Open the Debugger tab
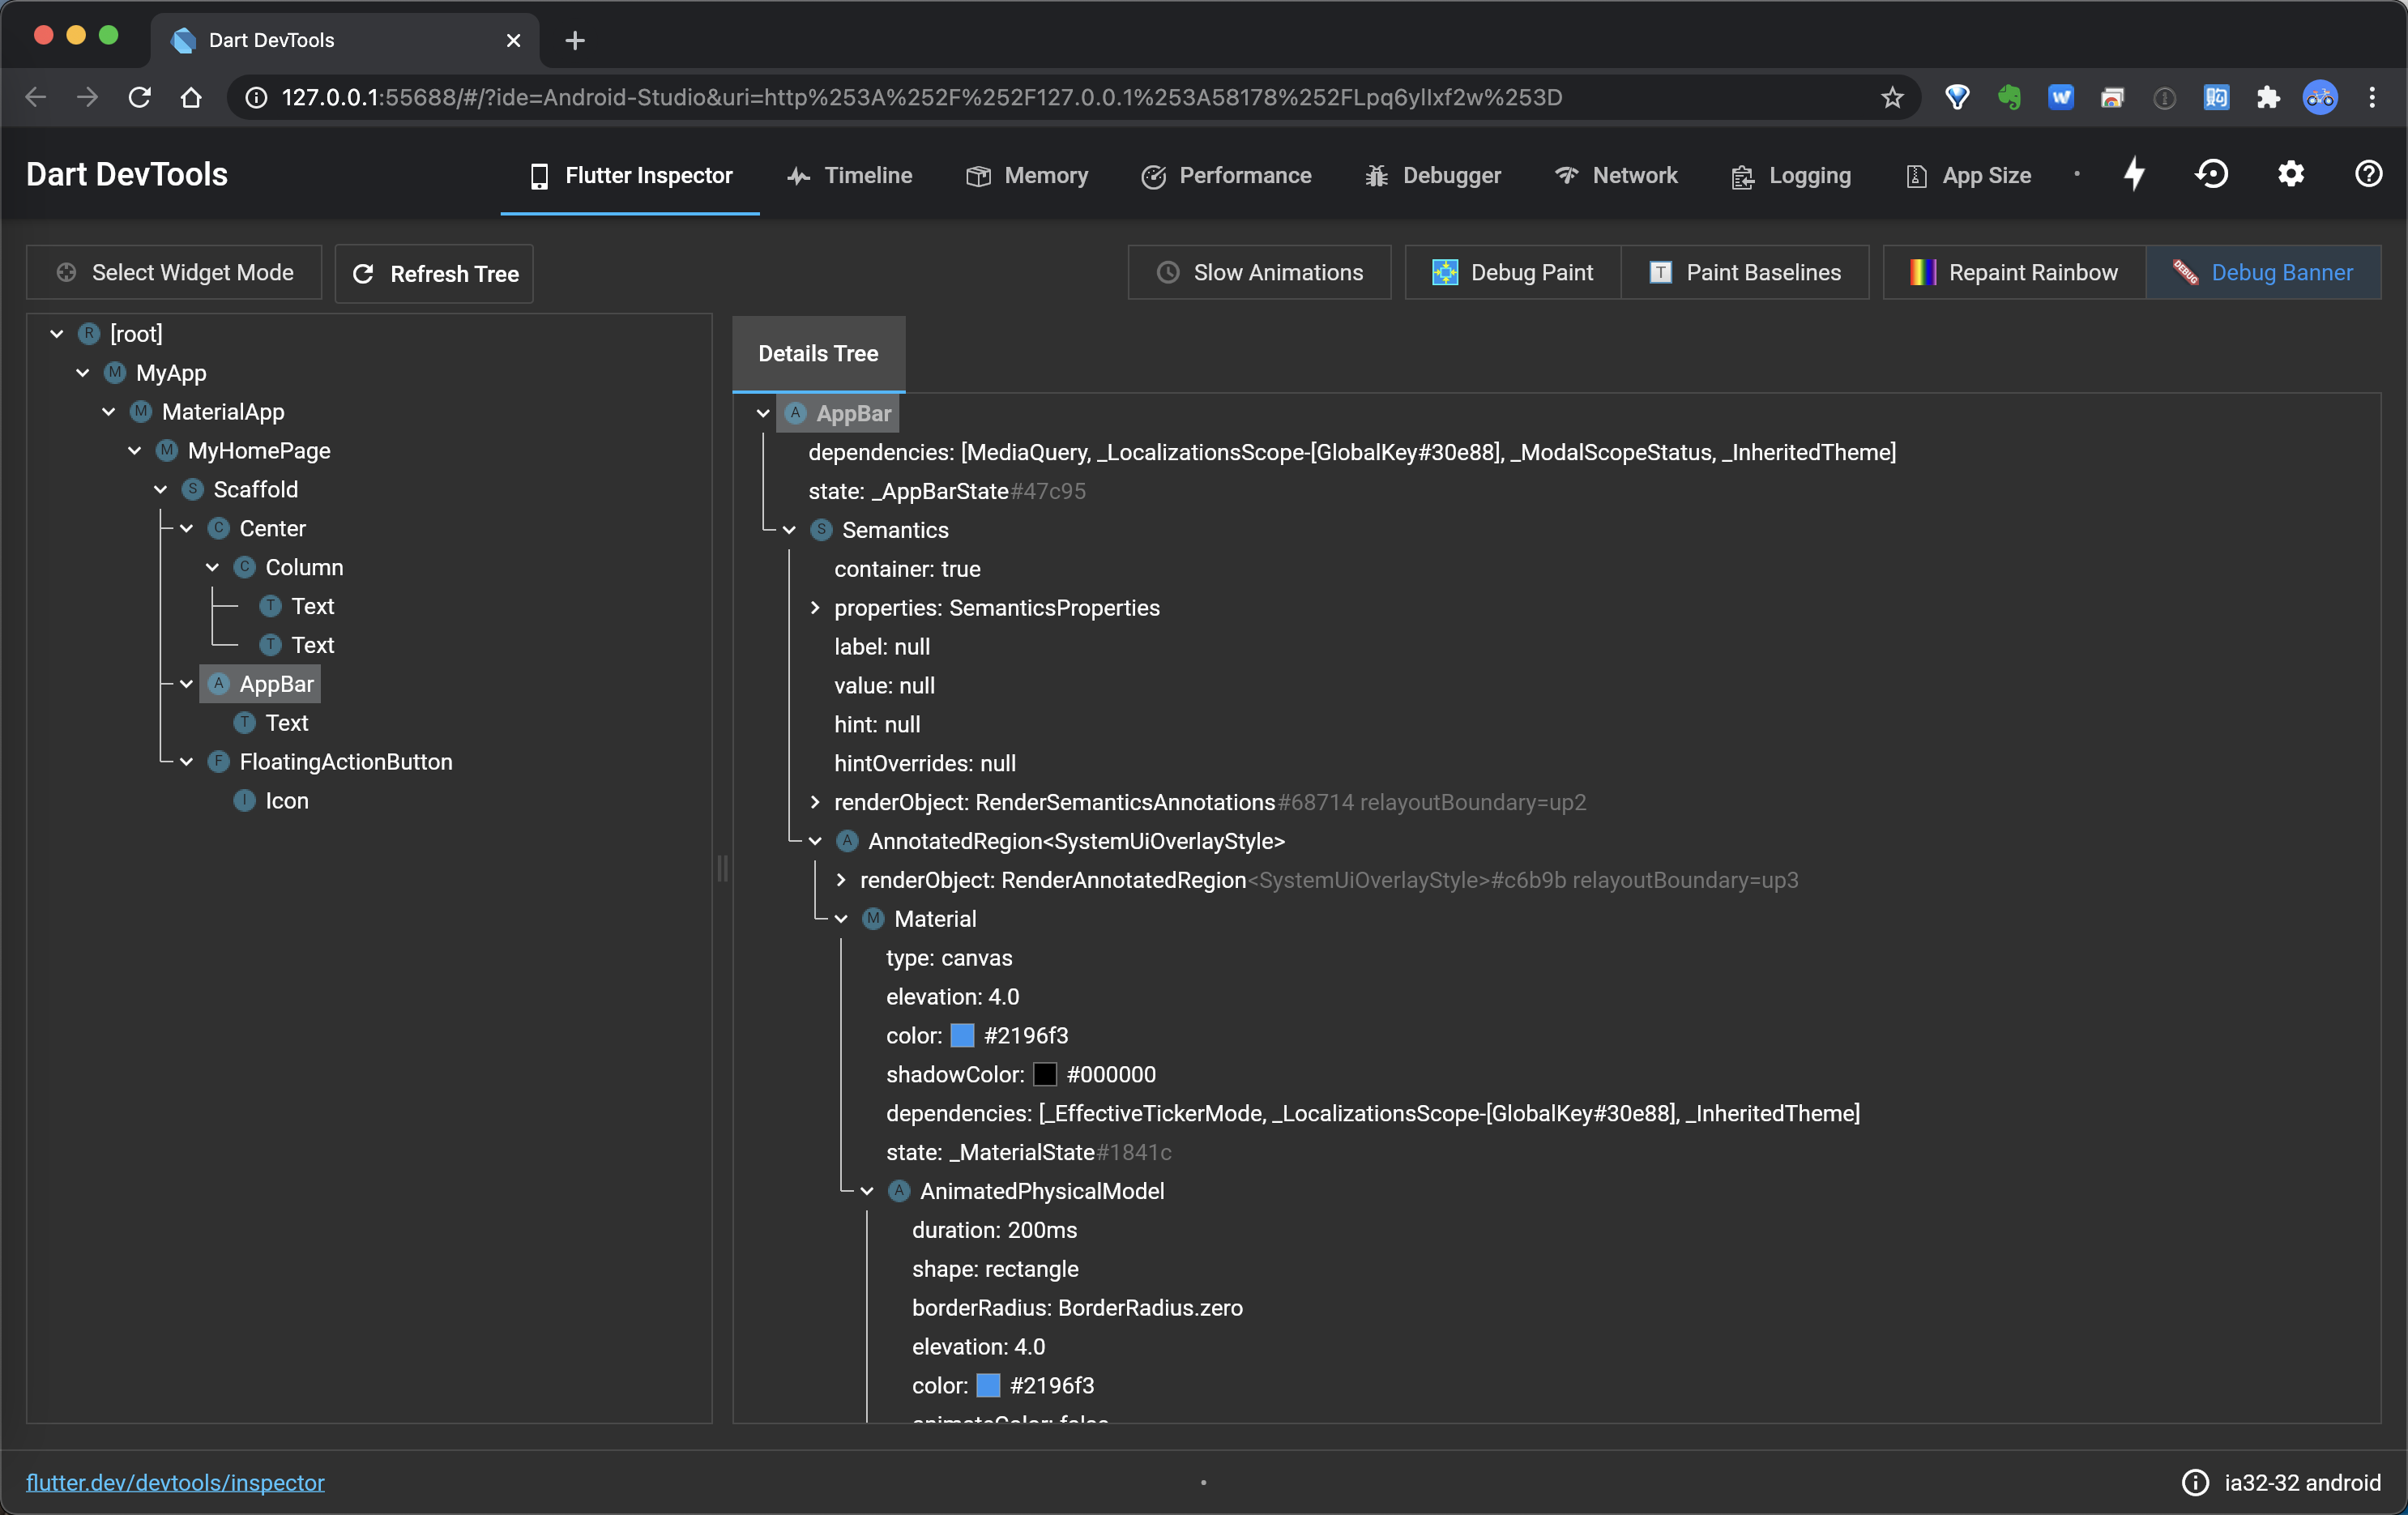The width and height of the screenshot is (2408, 1515). click(1433, 175)
